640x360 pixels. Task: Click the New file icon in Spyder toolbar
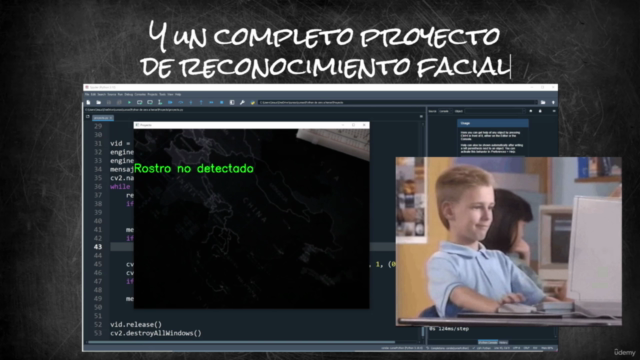(88, 102)
